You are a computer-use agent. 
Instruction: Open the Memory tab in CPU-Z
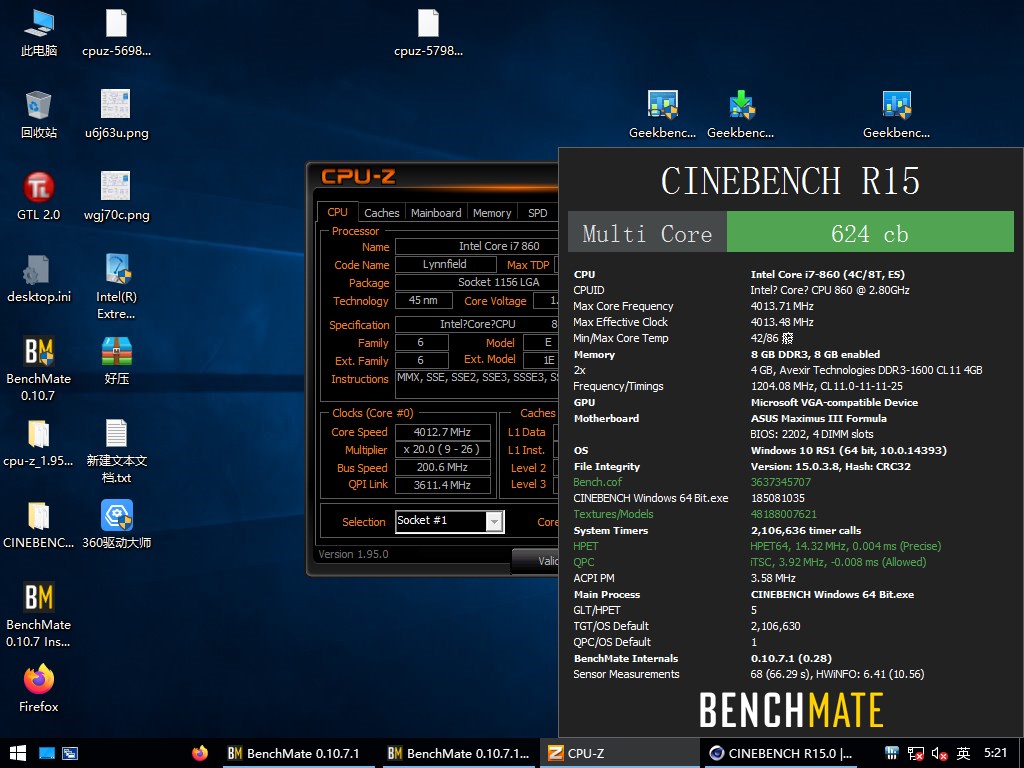point(492,213)
